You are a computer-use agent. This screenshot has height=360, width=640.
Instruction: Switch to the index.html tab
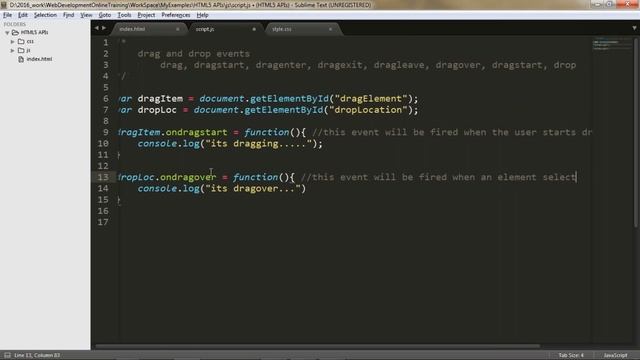point(147,29)
